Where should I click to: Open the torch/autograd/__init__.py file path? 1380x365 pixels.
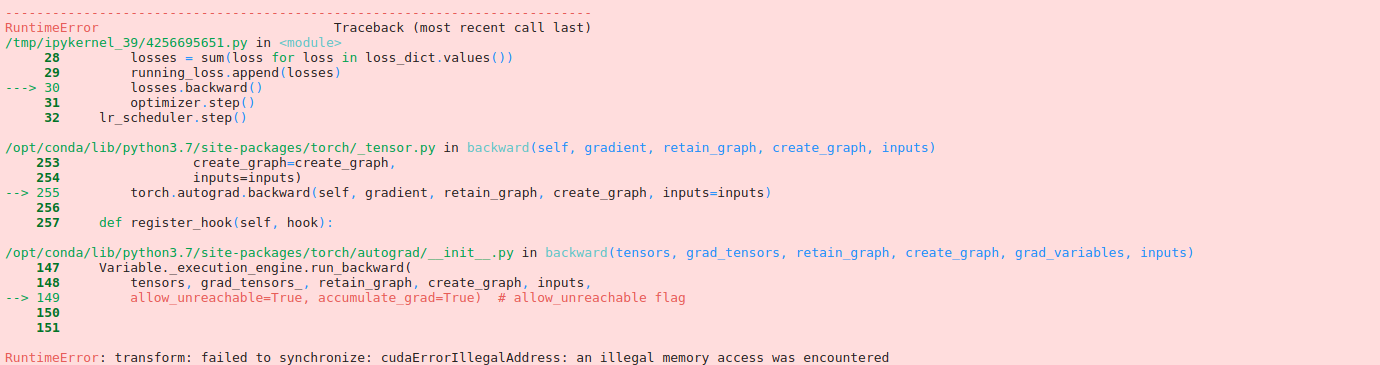[x=259, y=253]
